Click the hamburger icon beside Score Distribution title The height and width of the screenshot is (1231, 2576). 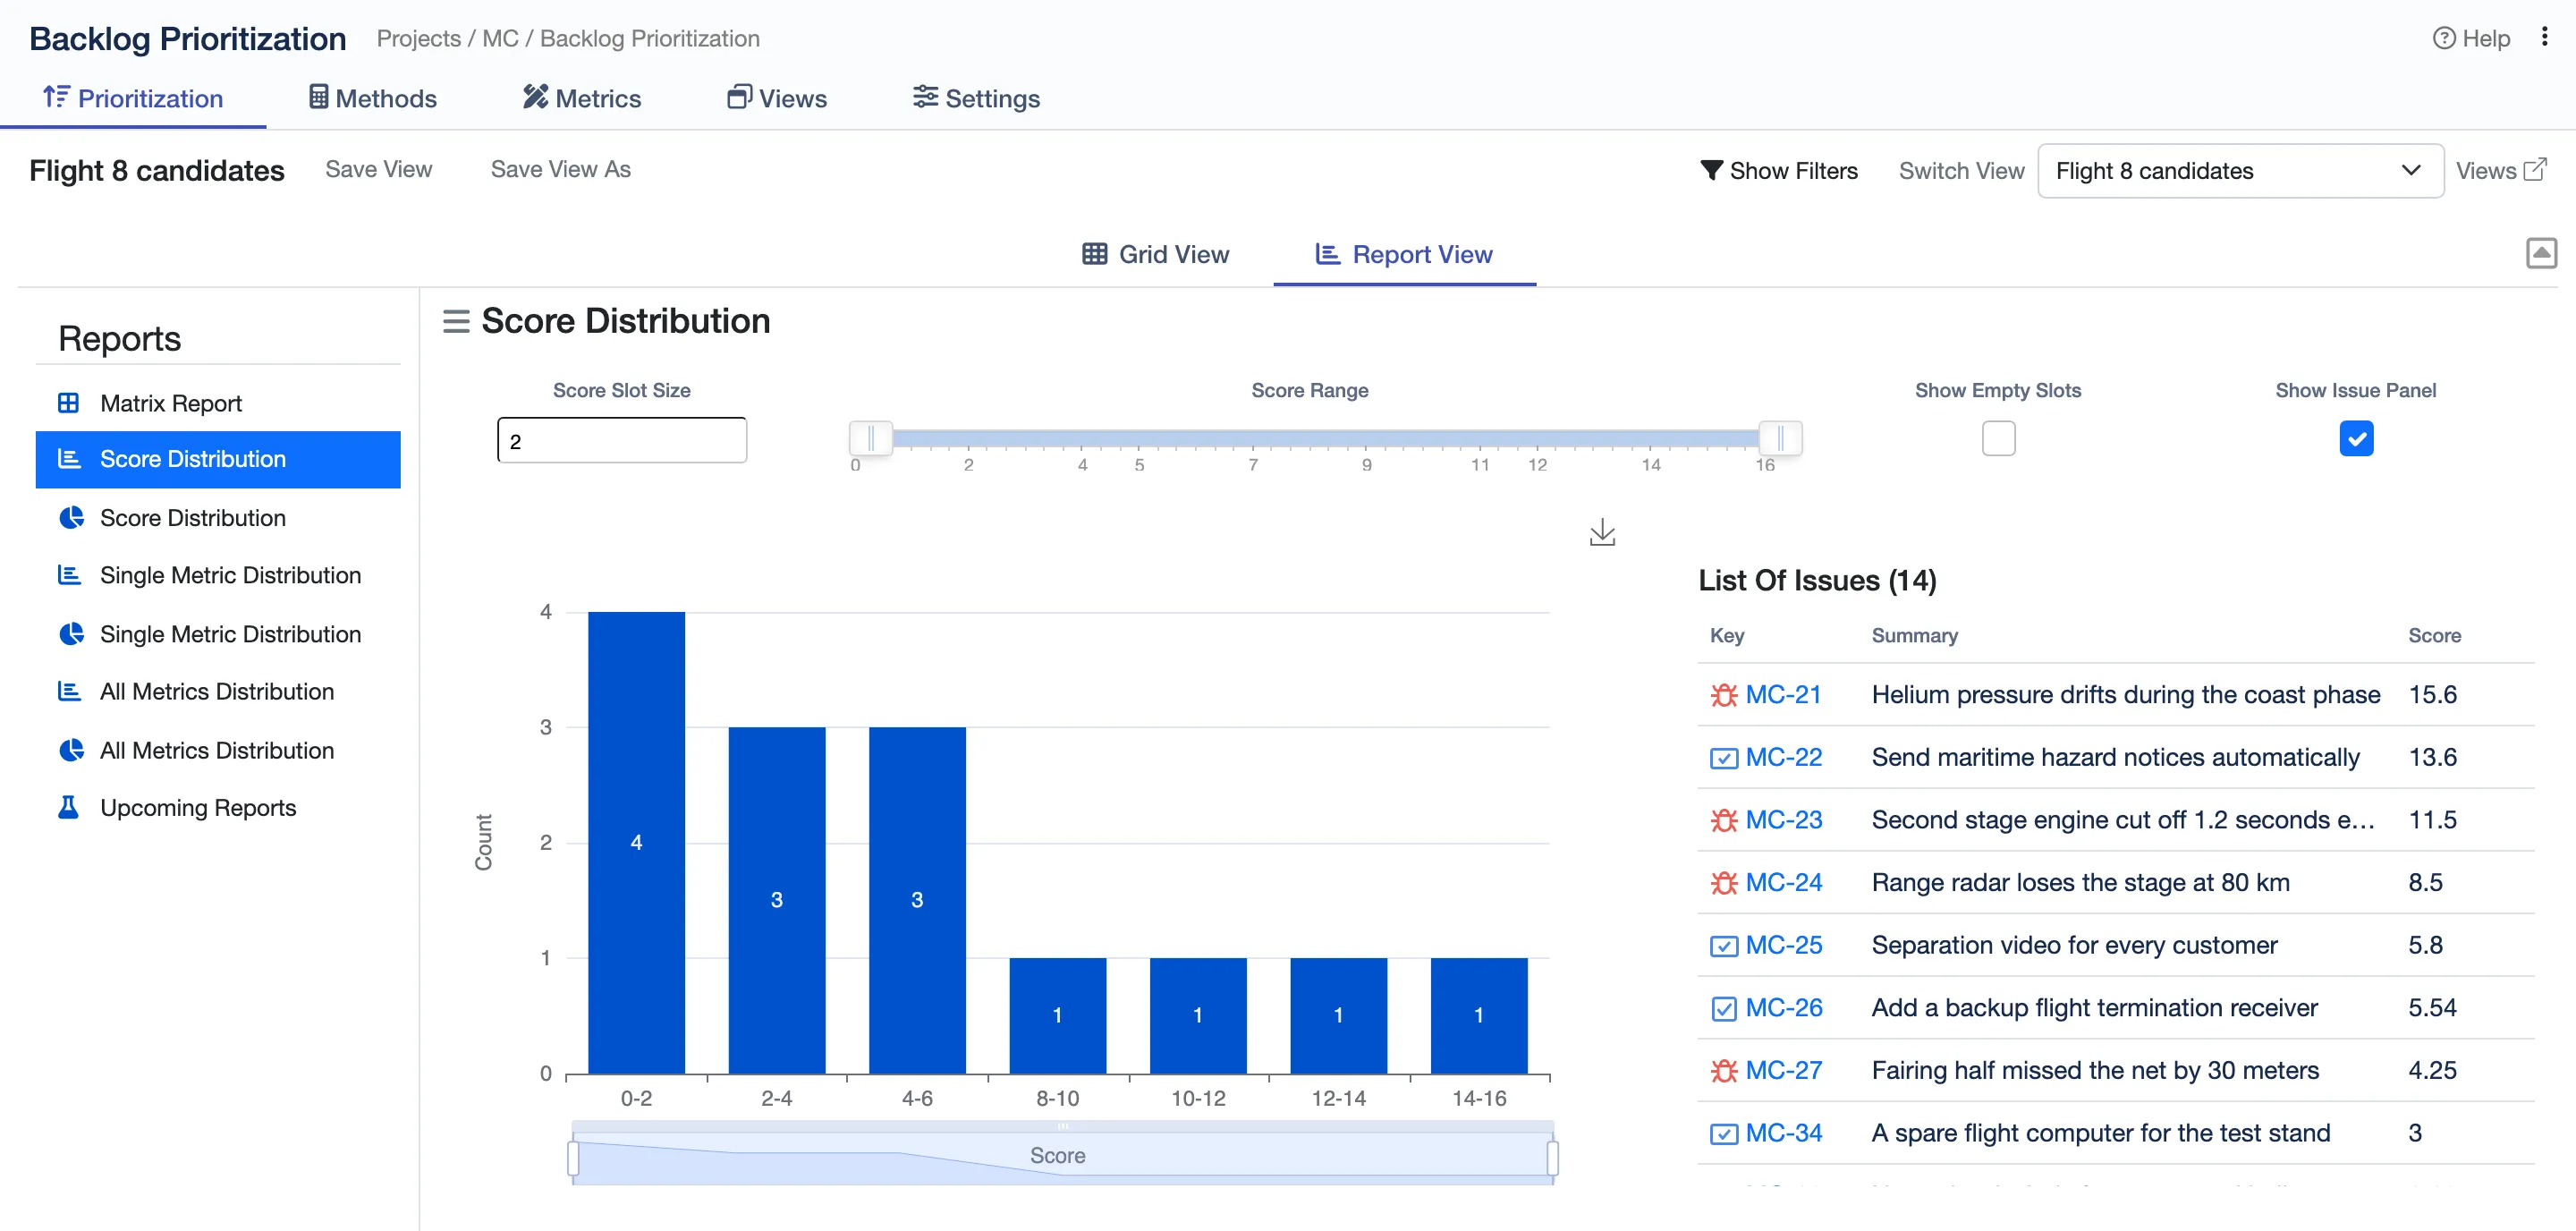[x=456, y=321]
